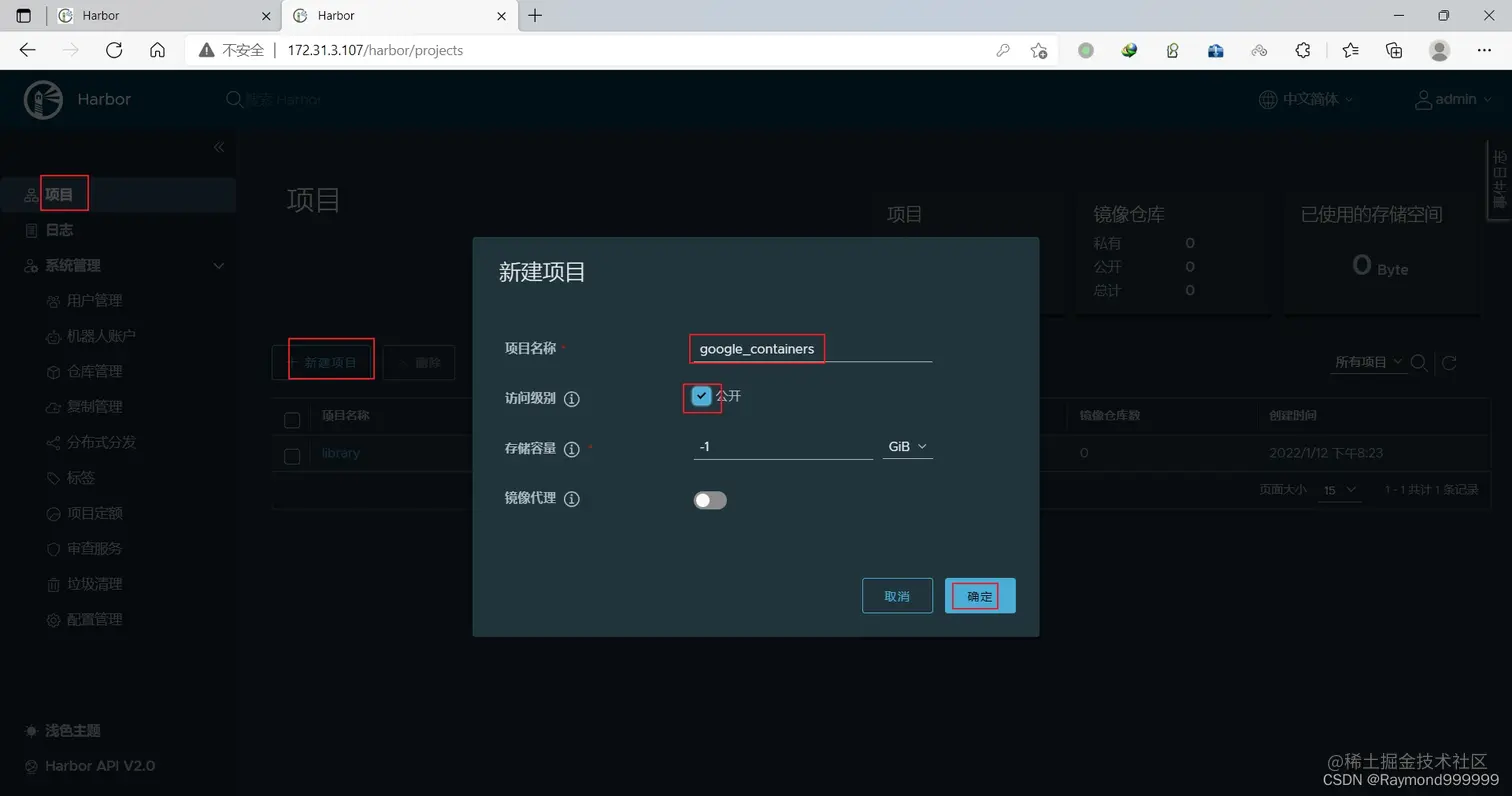Switch to the second Harbor browser tab
This screenshot has height=796, width=1512.
click(x=333, y=15)
